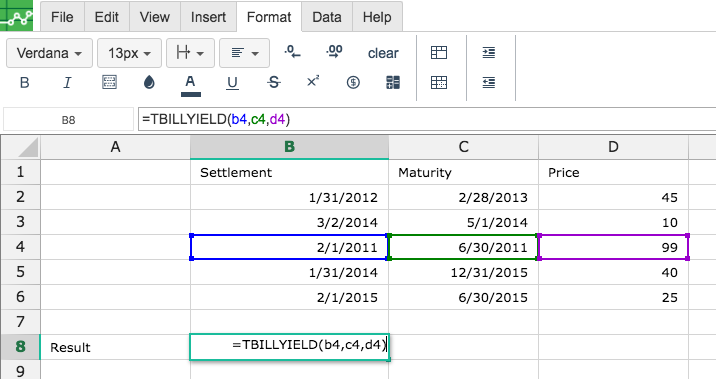The height and width of the screenshot is (379, 716).
Task: Pick the text color A swatch
Action: (190, 85)
